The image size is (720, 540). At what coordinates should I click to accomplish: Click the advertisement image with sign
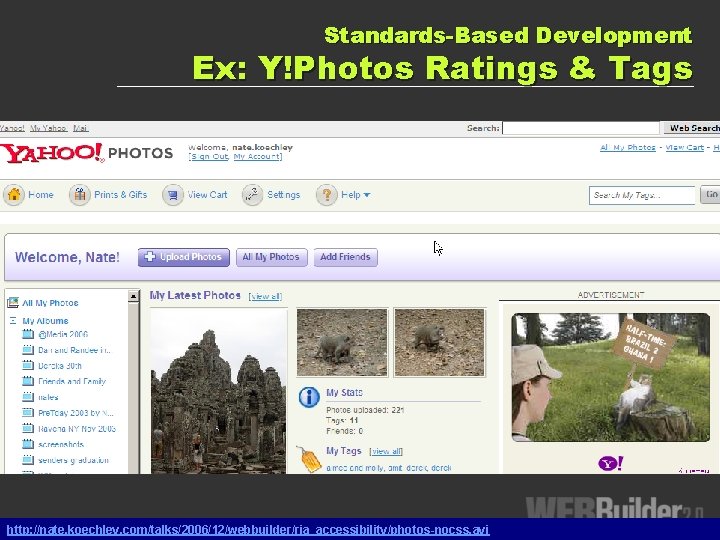point(611,377)
